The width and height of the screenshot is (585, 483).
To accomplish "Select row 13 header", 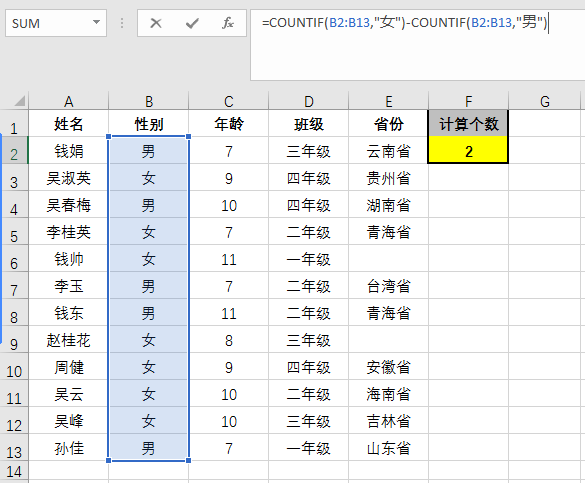I will (x=14, y=447).
